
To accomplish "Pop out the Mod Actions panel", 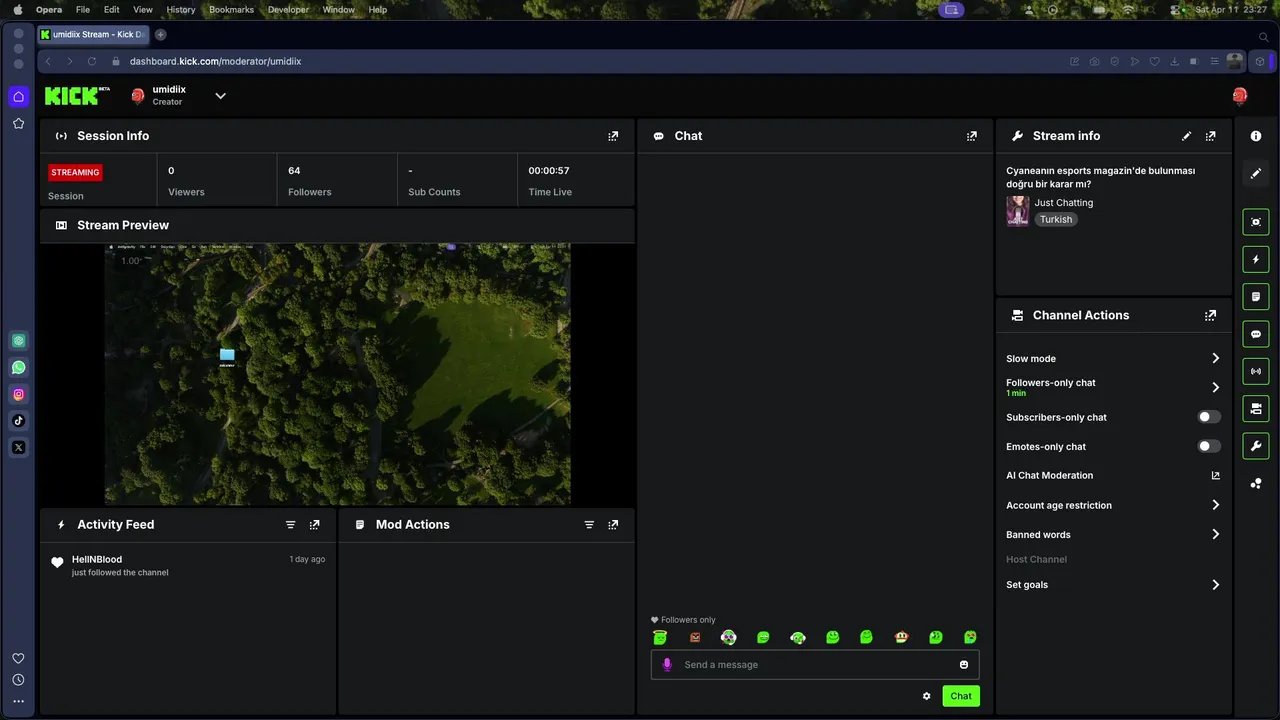I will 613,524.
